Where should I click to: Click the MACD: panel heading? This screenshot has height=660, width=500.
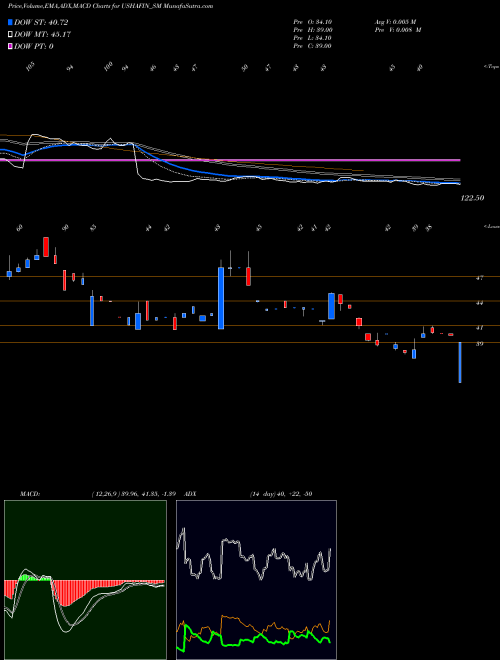click(30, 494)
